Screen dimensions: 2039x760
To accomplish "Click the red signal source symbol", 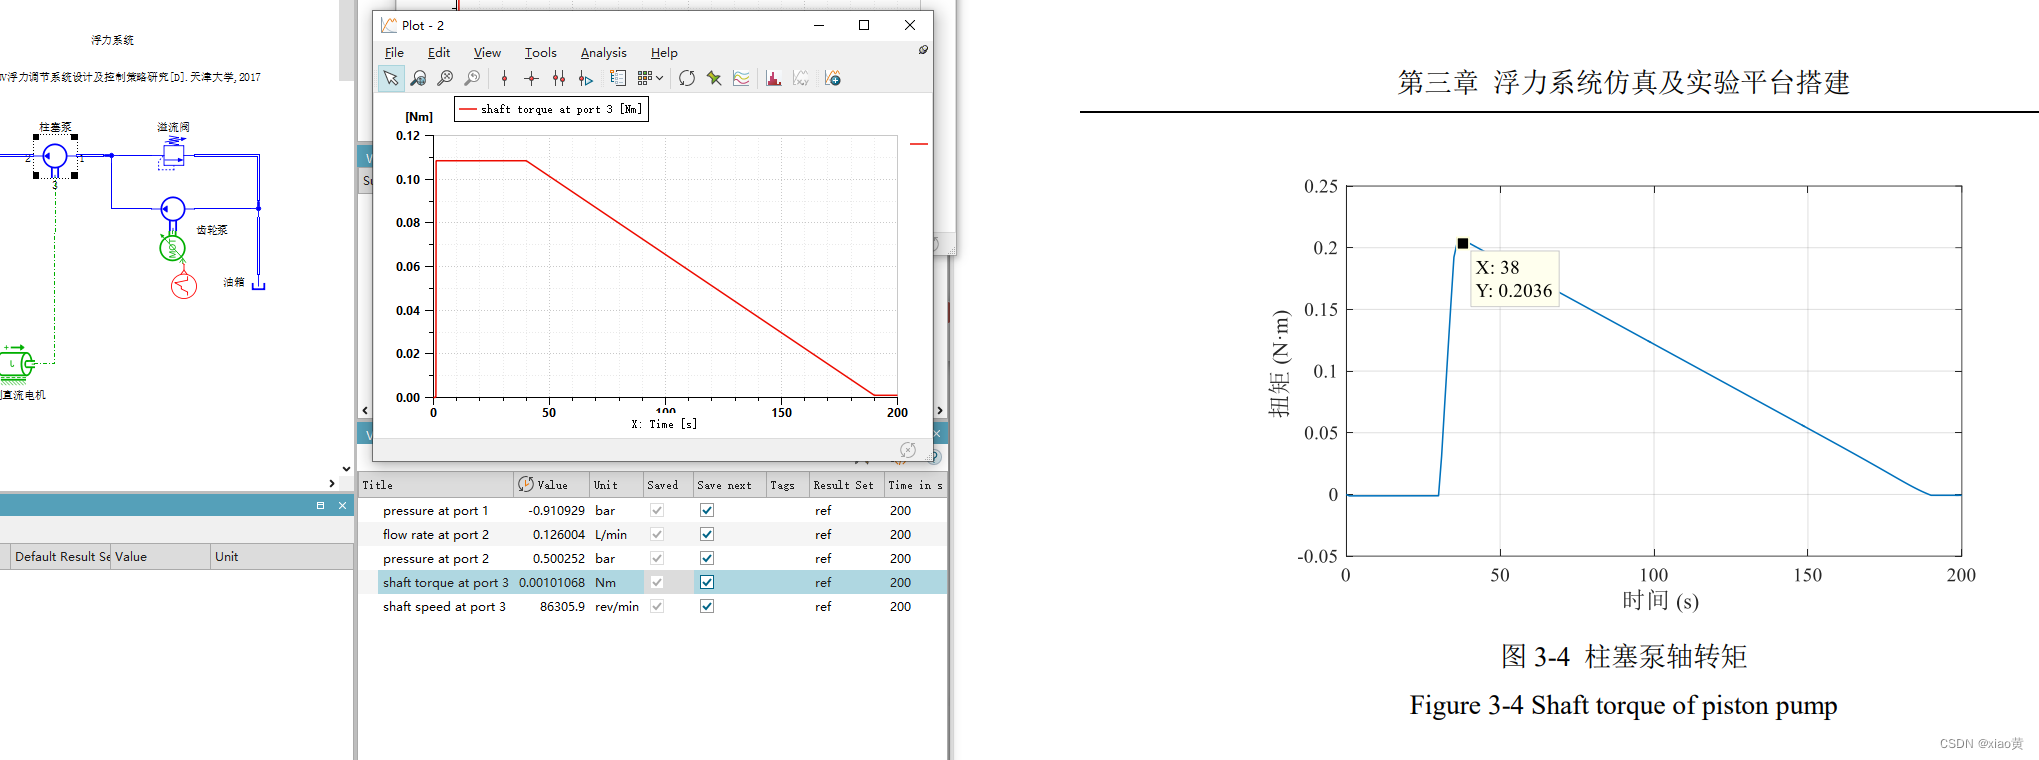I will click(x=184, y=287).
